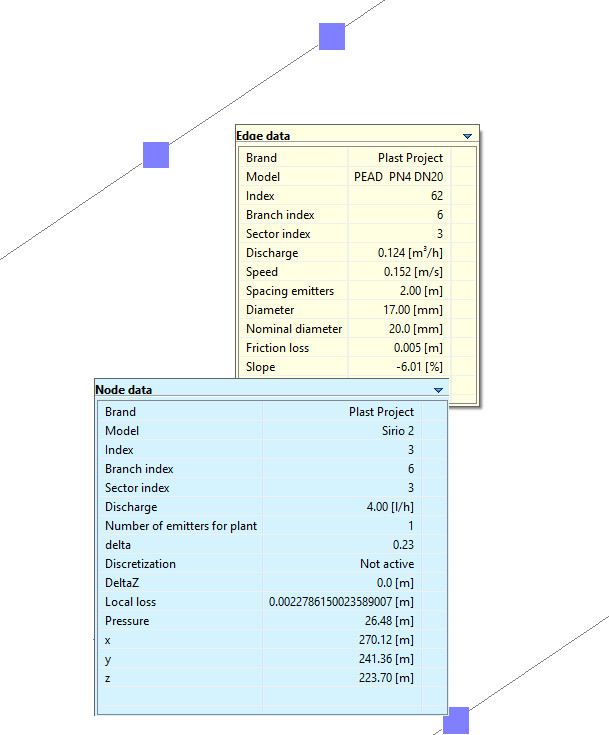Select the Slope value -6.01 %

coord(416,367)
